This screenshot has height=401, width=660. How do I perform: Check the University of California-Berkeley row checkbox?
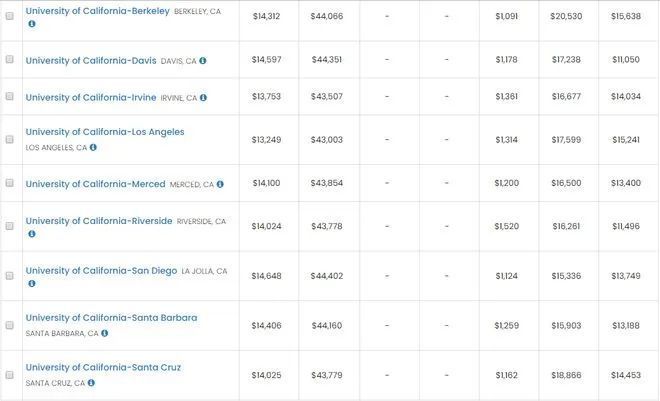9,16
